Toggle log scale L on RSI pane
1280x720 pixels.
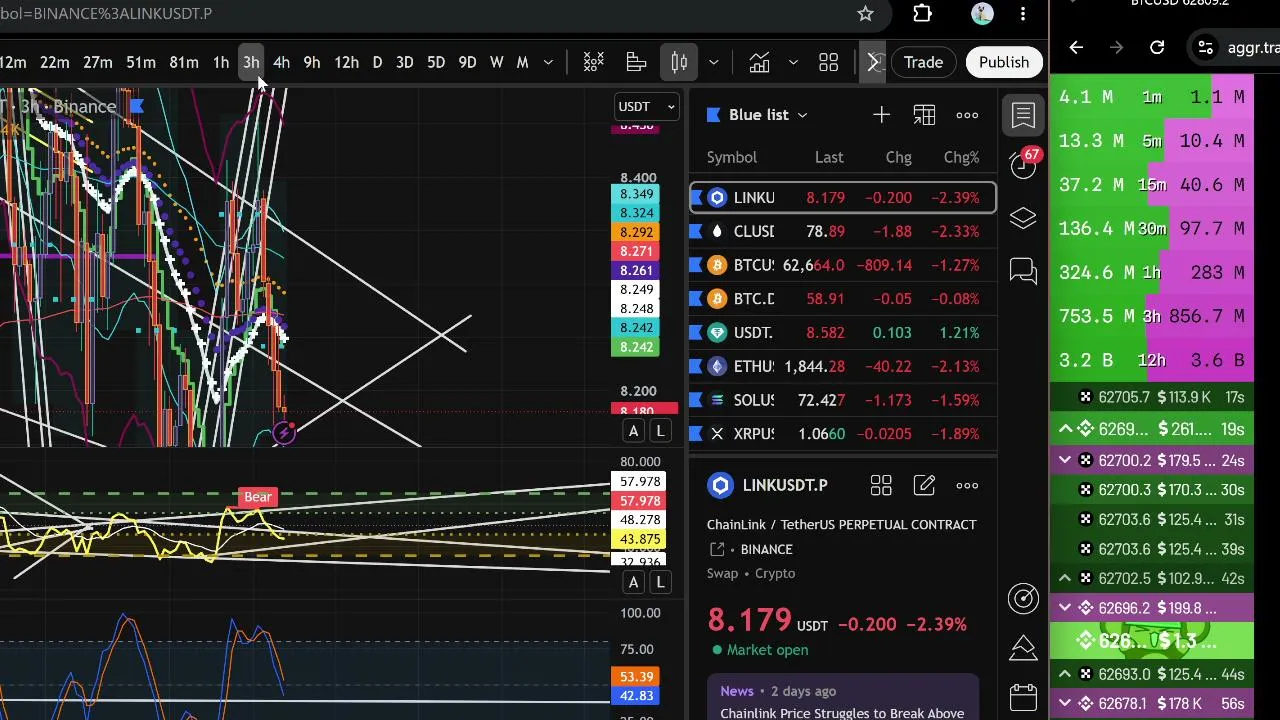(660, 582)
